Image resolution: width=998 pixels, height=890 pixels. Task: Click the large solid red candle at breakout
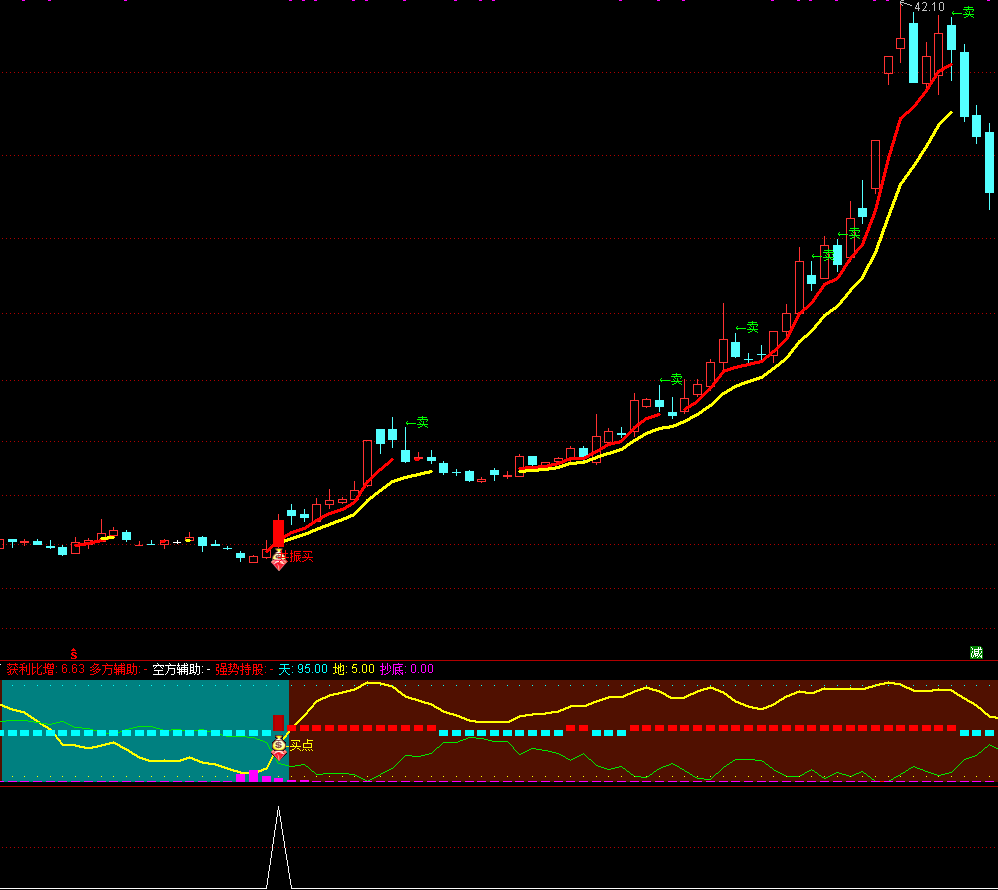(x=278, y=532)
